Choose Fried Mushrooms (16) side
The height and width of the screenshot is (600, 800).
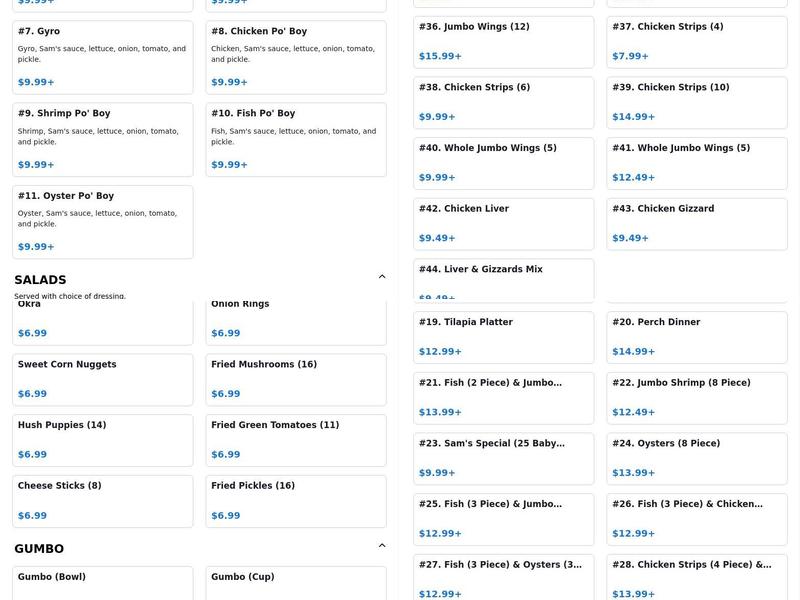(295, 379)
